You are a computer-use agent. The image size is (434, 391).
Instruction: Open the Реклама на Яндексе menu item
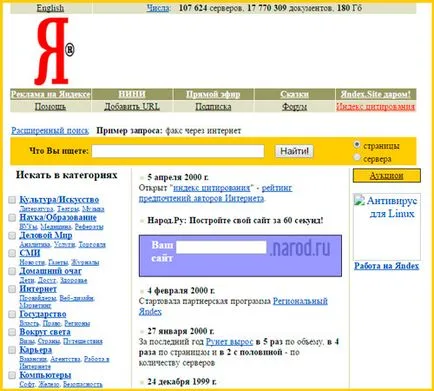coord(50,94)
